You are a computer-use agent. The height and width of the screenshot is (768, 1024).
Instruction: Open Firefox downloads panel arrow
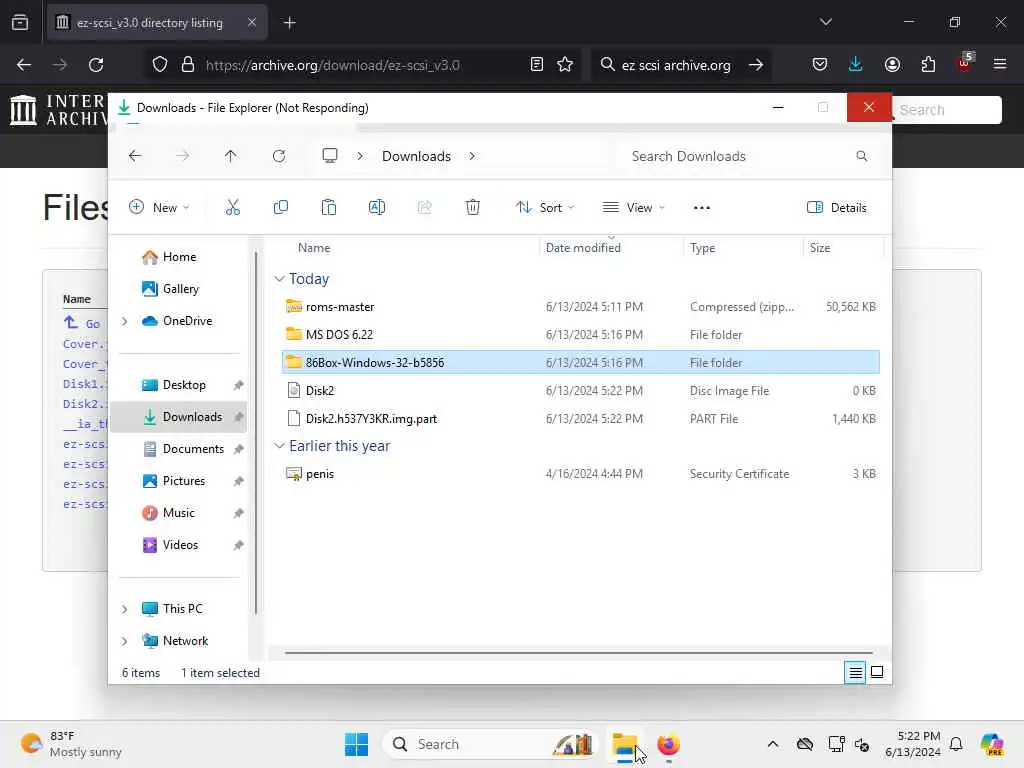point(856,64)
